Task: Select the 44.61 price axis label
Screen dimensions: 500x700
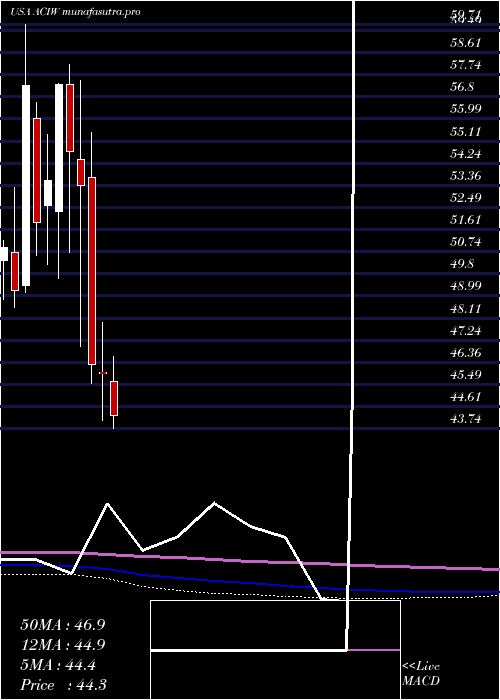Action: (466, 396)
